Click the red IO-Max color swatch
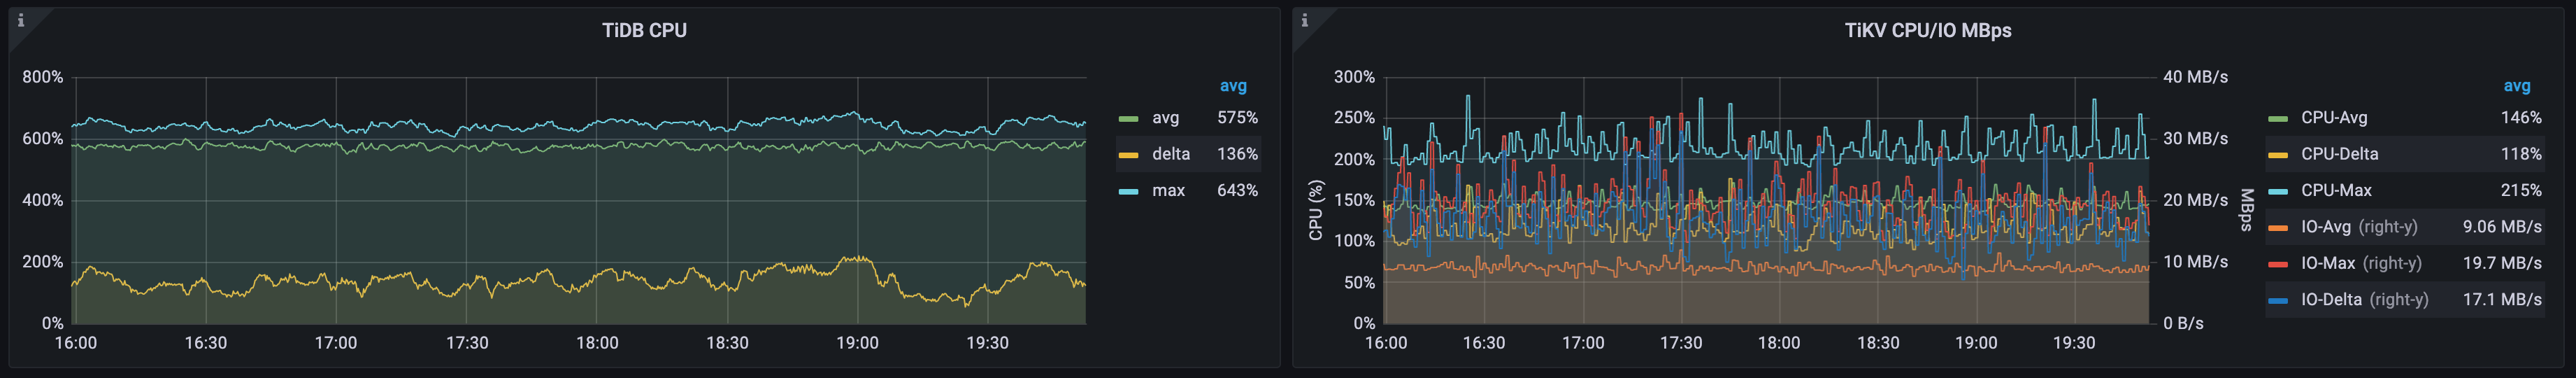Screen dimensions: 2576x378 coord(2278,264)
